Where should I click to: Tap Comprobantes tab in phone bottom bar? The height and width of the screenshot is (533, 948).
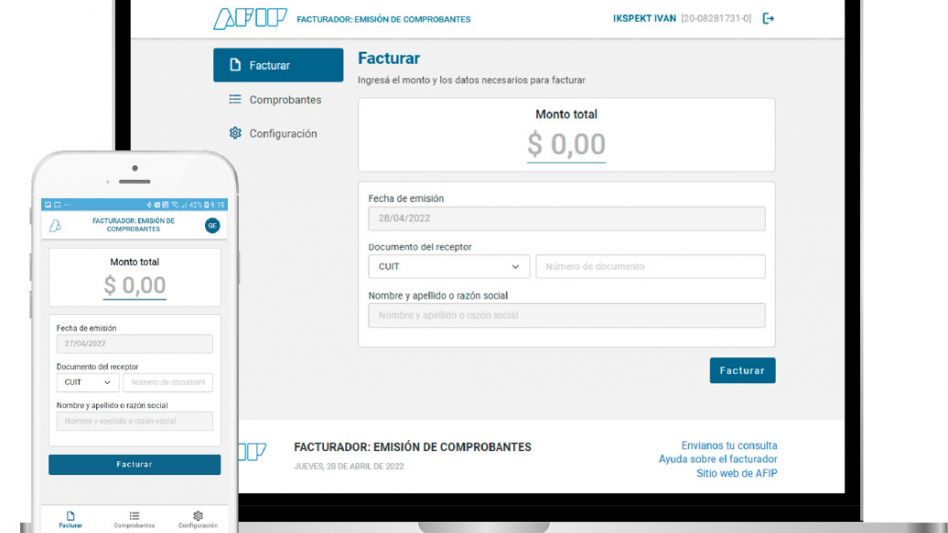click(x=134, y=519)
